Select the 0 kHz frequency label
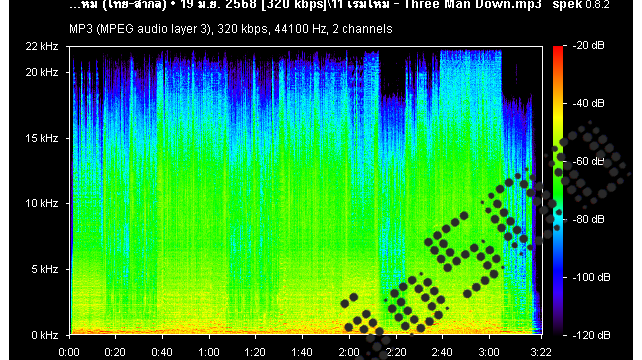The image size is (642, 360). (x=45, y=335)
